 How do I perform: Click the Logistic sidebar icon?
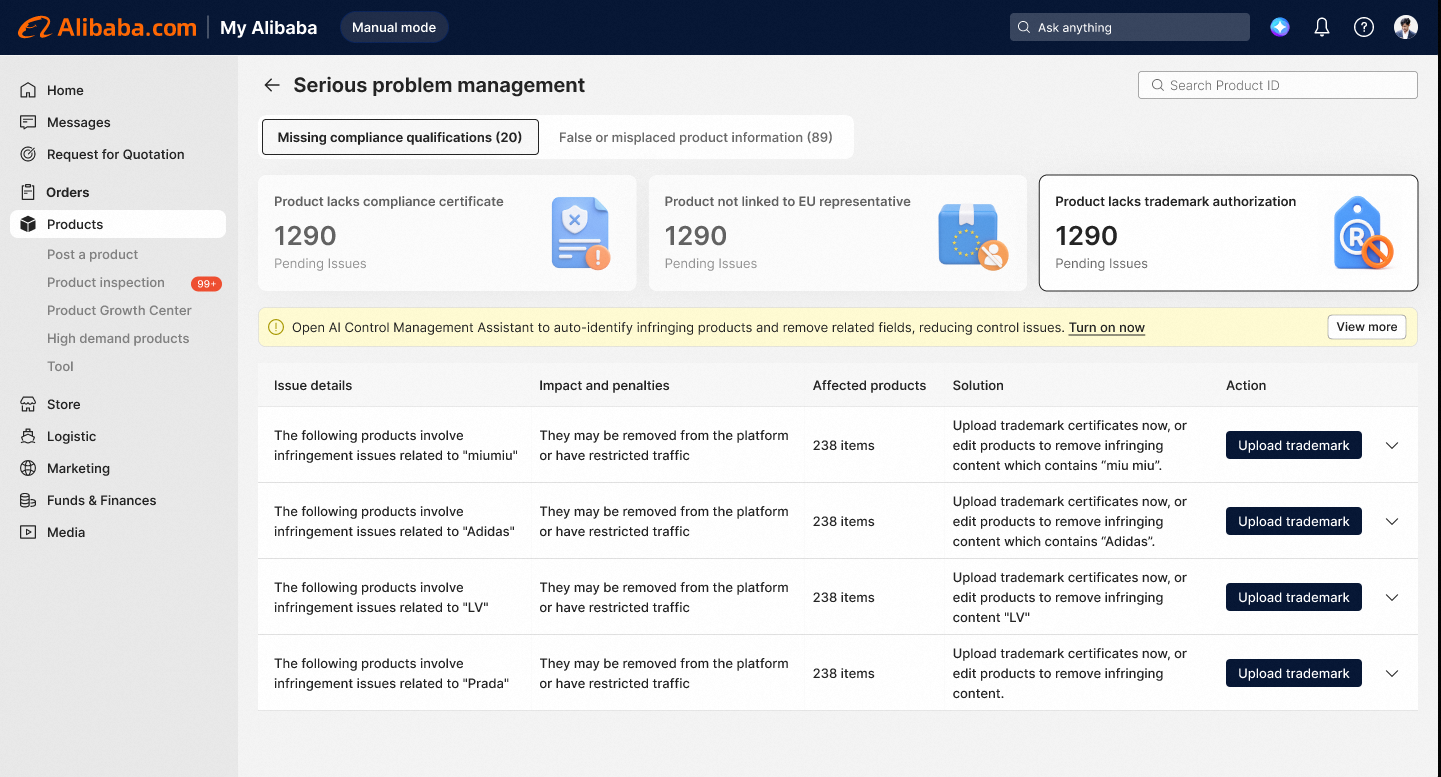(28, 436)
